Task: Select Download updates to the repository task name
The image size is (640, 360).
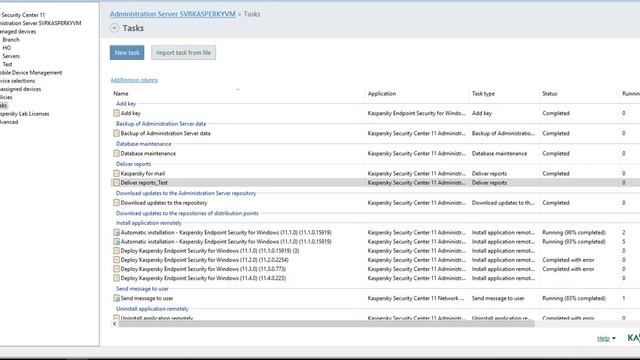Action: (164, 202)
